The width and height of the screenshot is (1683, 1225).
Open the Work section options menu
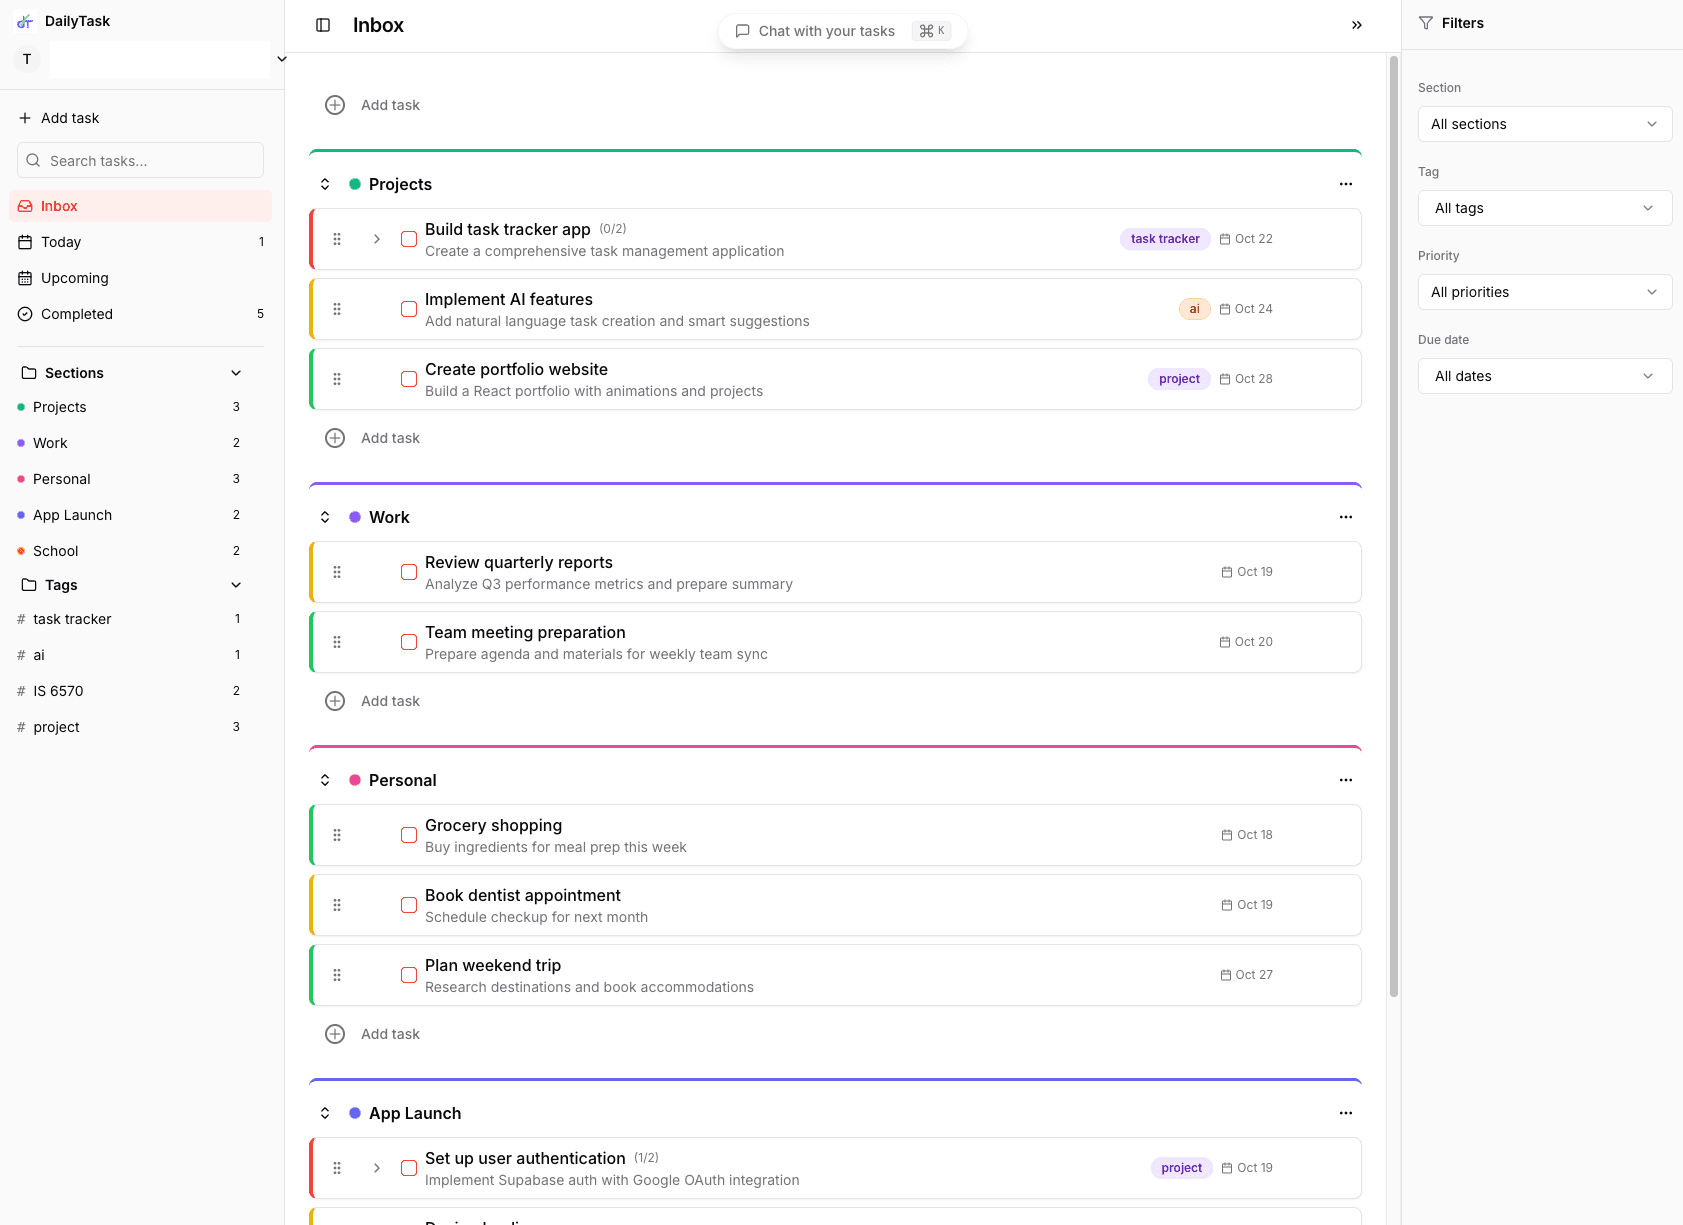(x=1345, y=516)
